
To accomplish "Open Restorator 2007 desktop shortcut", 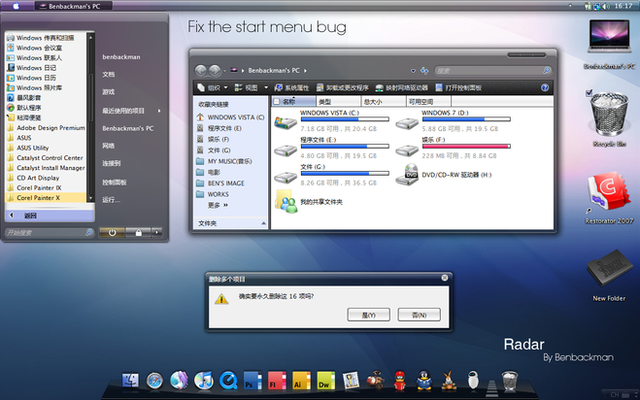I will 609,191.
